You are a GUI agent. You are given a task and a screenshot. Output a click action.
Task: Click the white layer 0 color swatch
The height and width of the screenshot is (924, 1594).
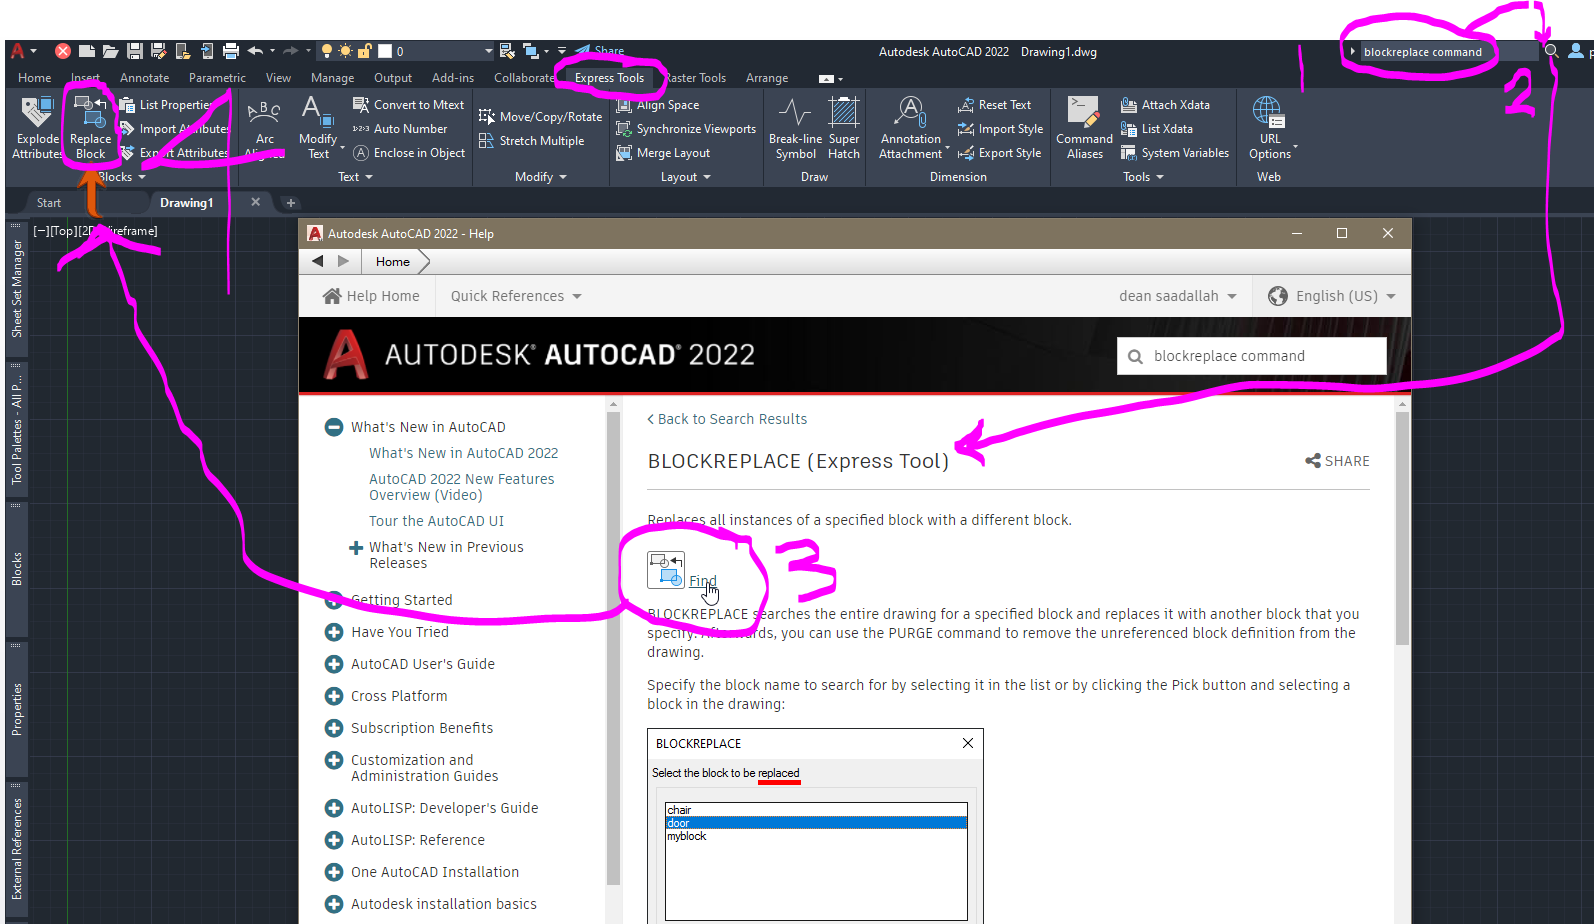point(385,51)
